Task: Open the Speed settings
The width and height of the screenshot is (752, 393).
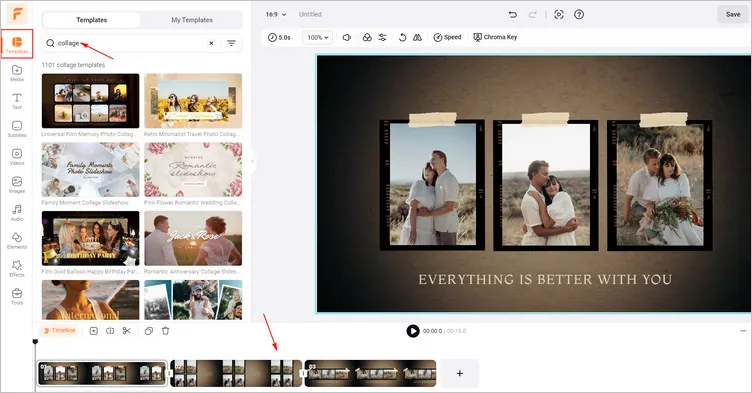Action: (x=447, y=37)
